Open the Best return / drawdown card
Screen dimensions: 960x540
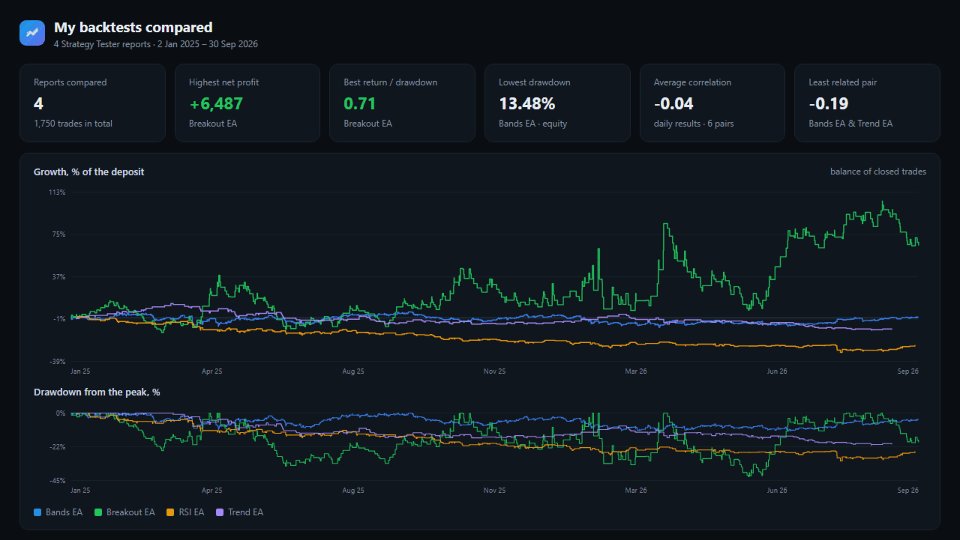tap(402, 103)
